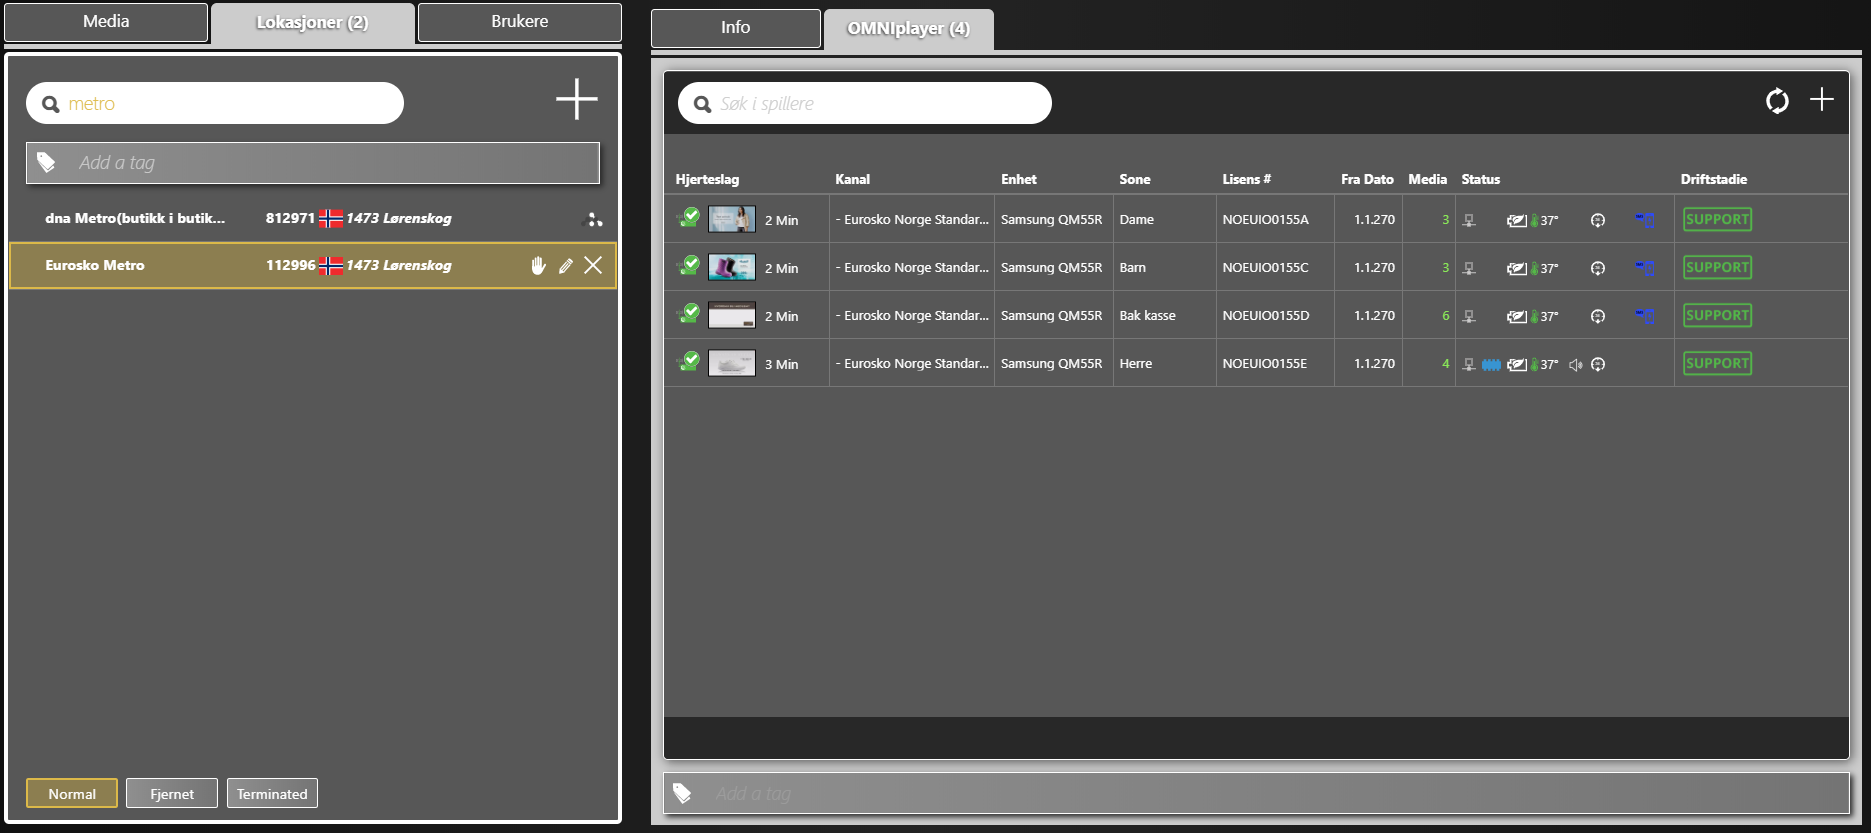Click the SUPPORT badge in Dame row
Screen dimensions: 1871x833
[x=1717, y=219]
